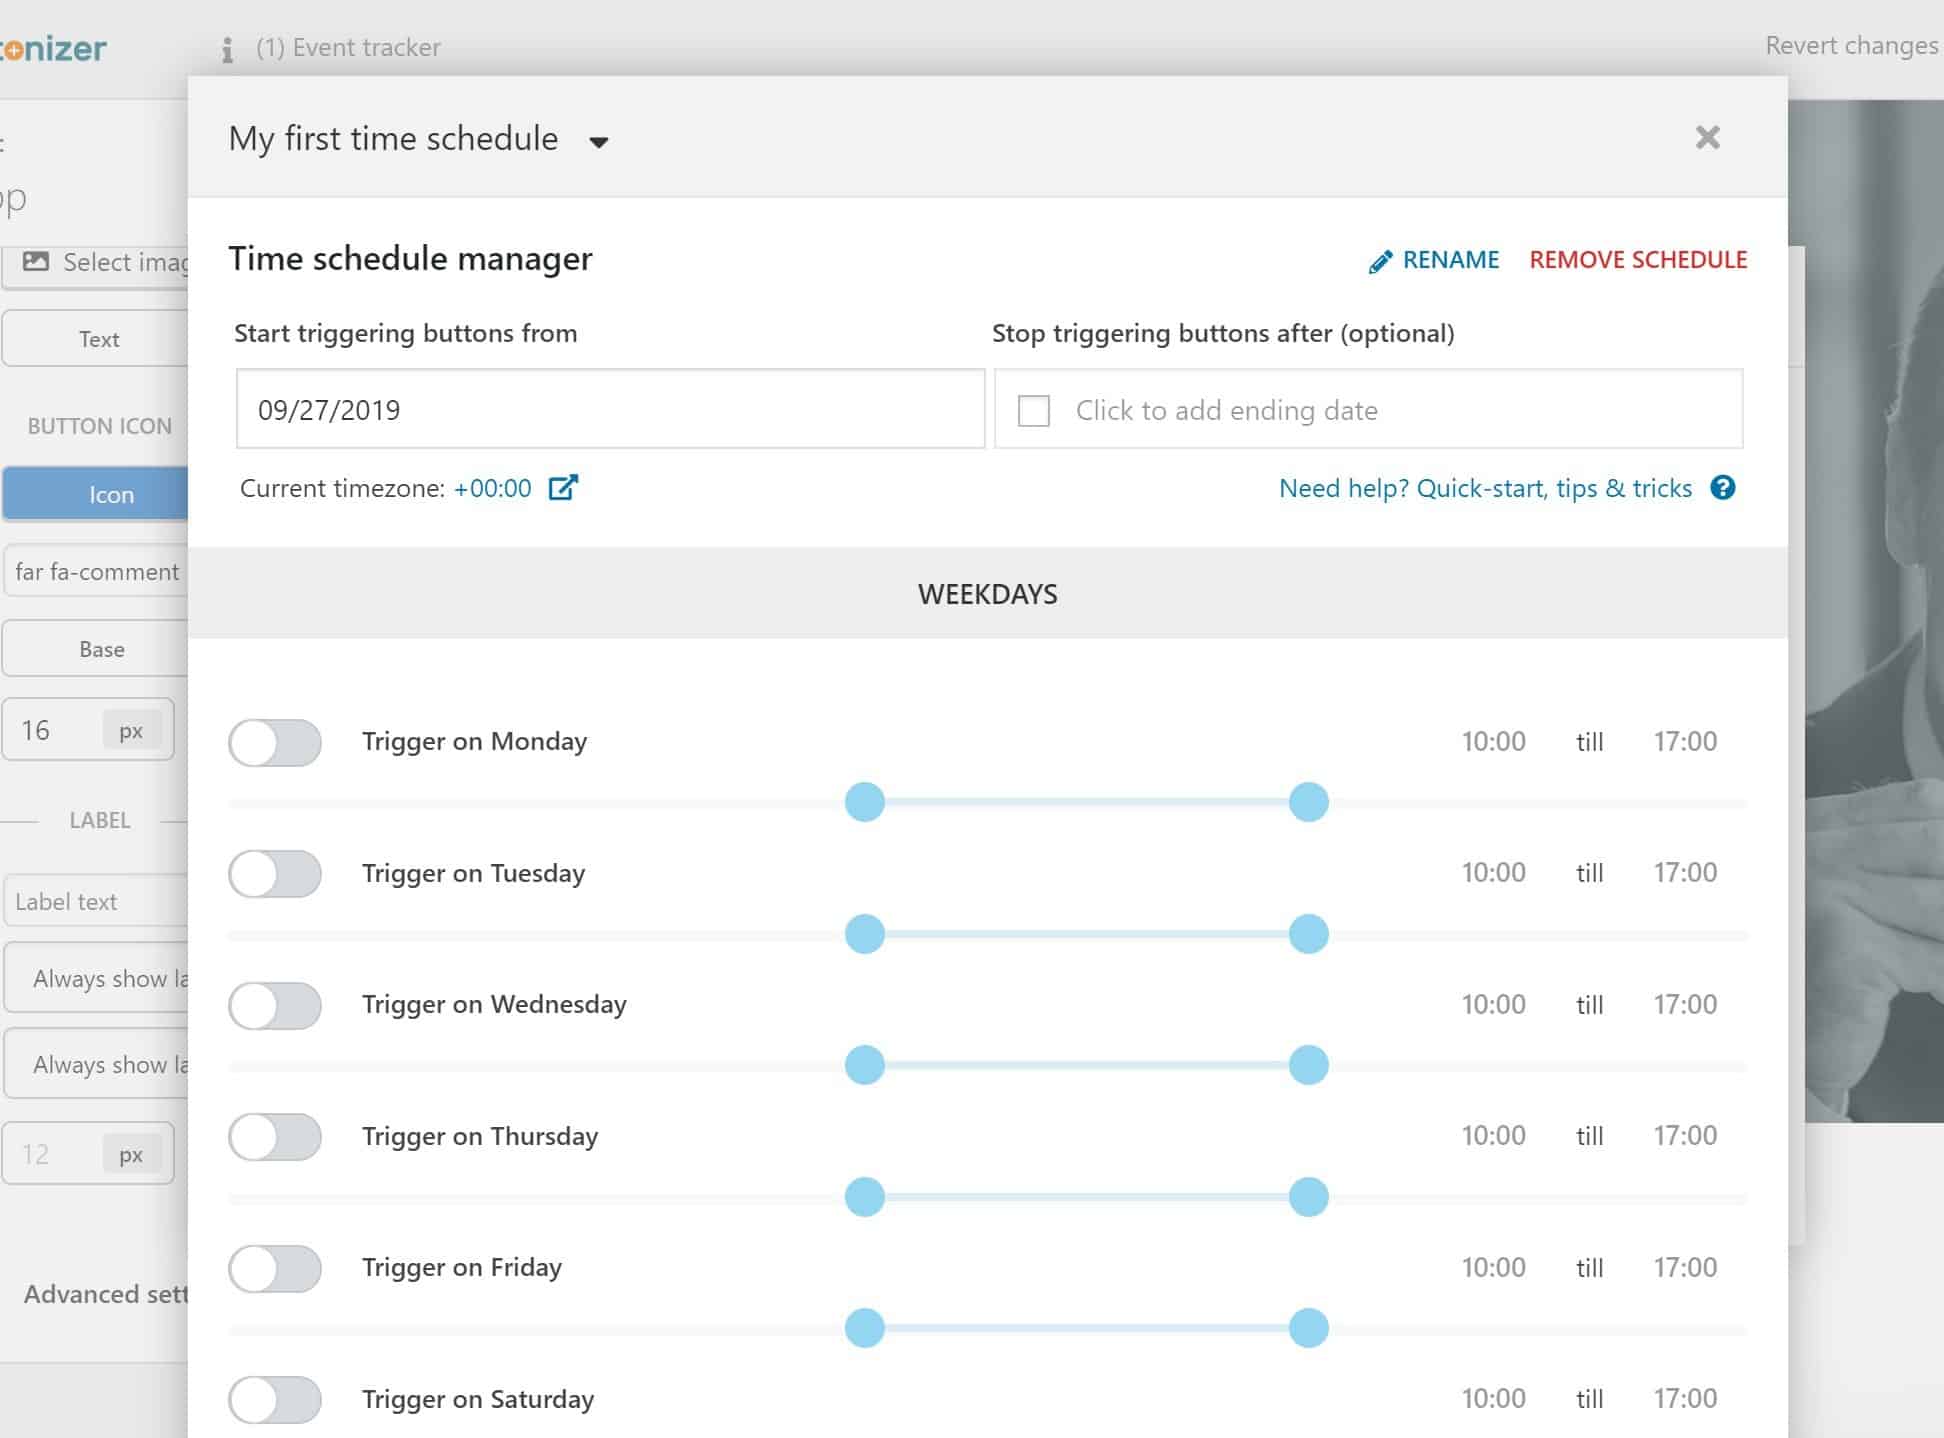Click the pencil icon next to RENAME

(x=1380, y=261)
